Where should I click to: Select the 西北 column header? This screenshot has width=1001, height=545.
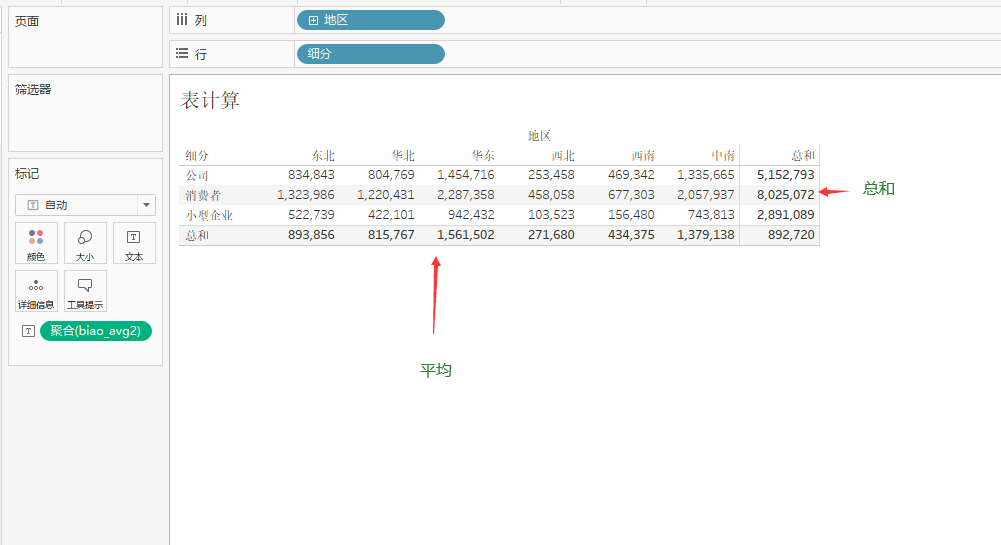[x=563, y=156]
